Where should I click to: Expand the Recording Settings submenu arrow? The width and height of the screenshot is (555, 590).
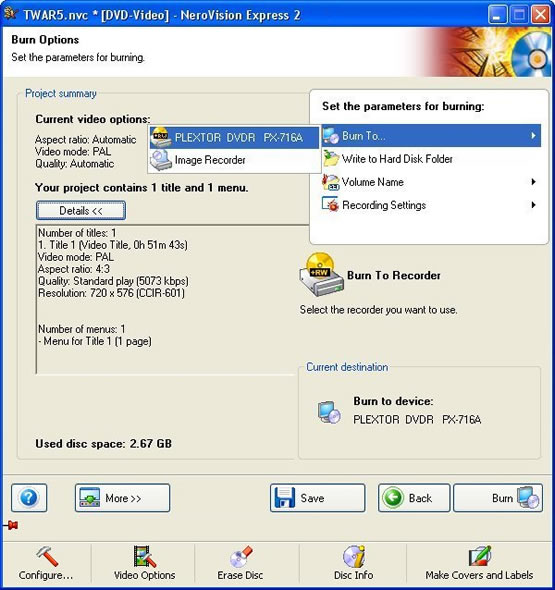(x=533, y=205)
